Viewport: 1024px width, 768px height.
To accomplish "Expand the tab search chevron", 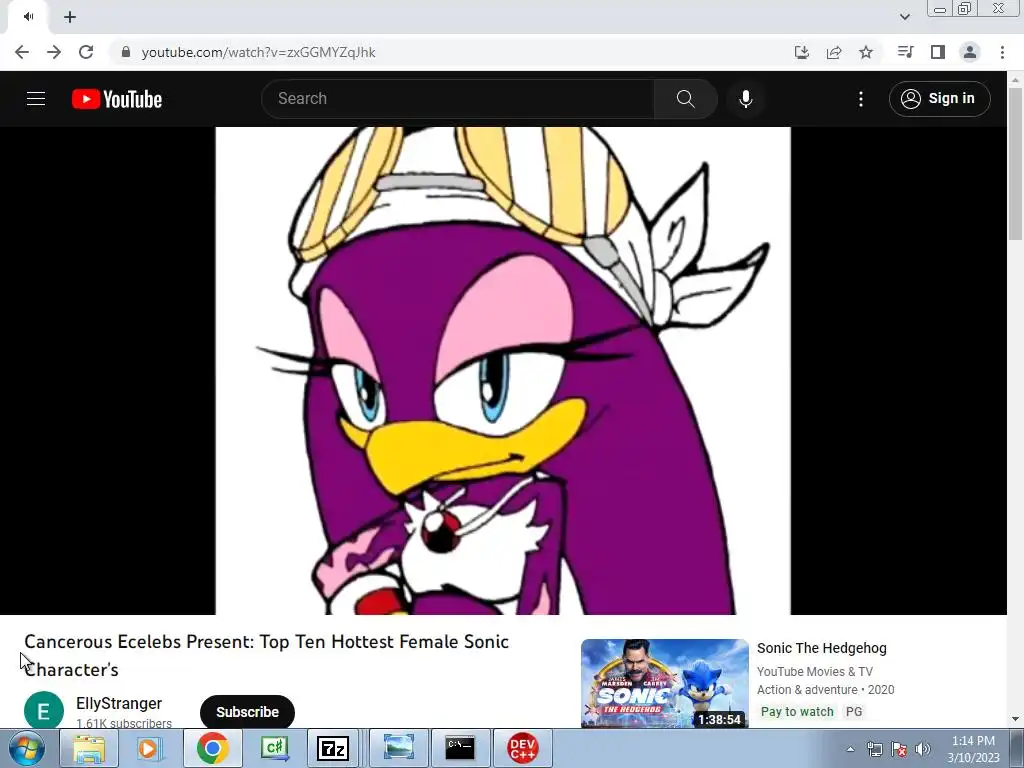I will click(904, 17).
